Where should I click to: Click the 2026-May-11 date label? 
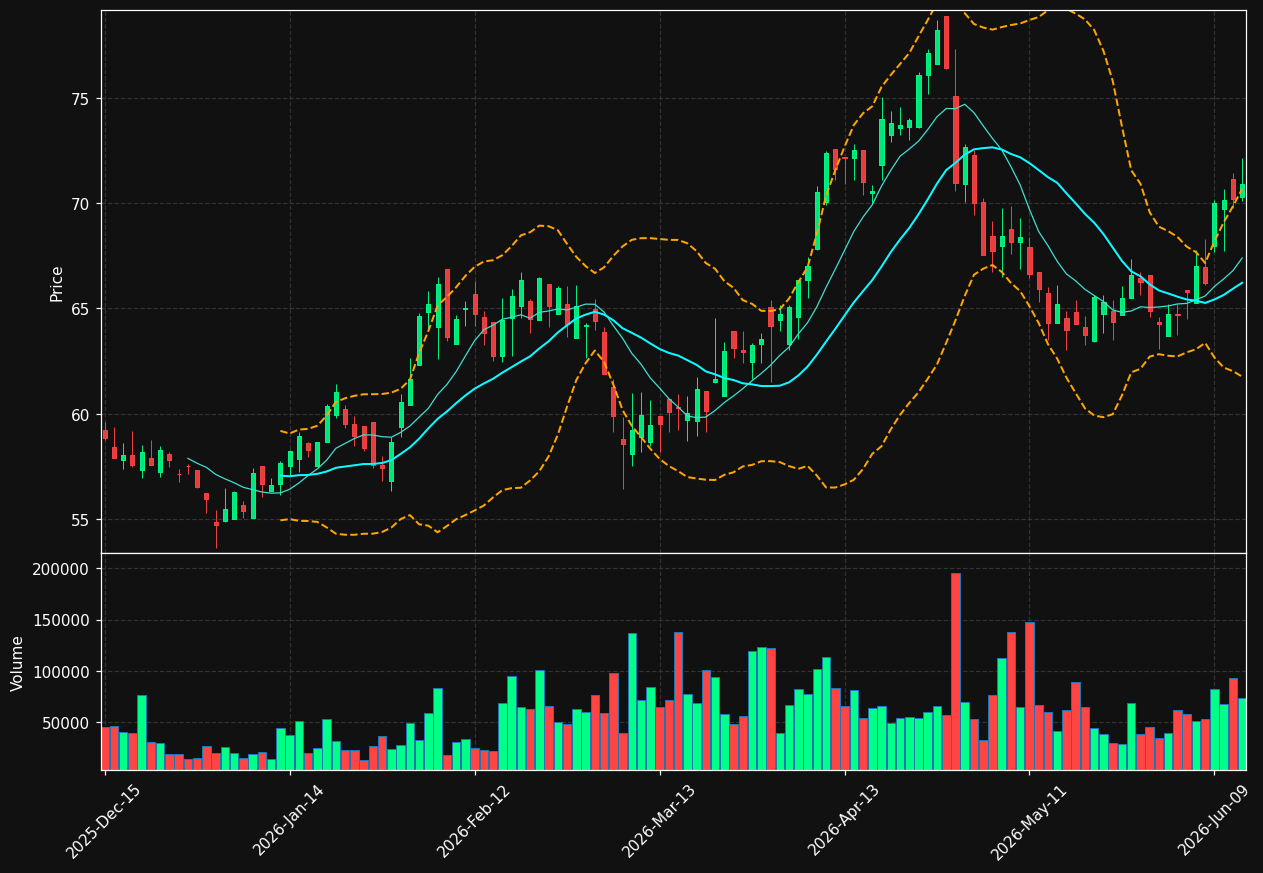pyautogui.click(x=1027, y=821)
